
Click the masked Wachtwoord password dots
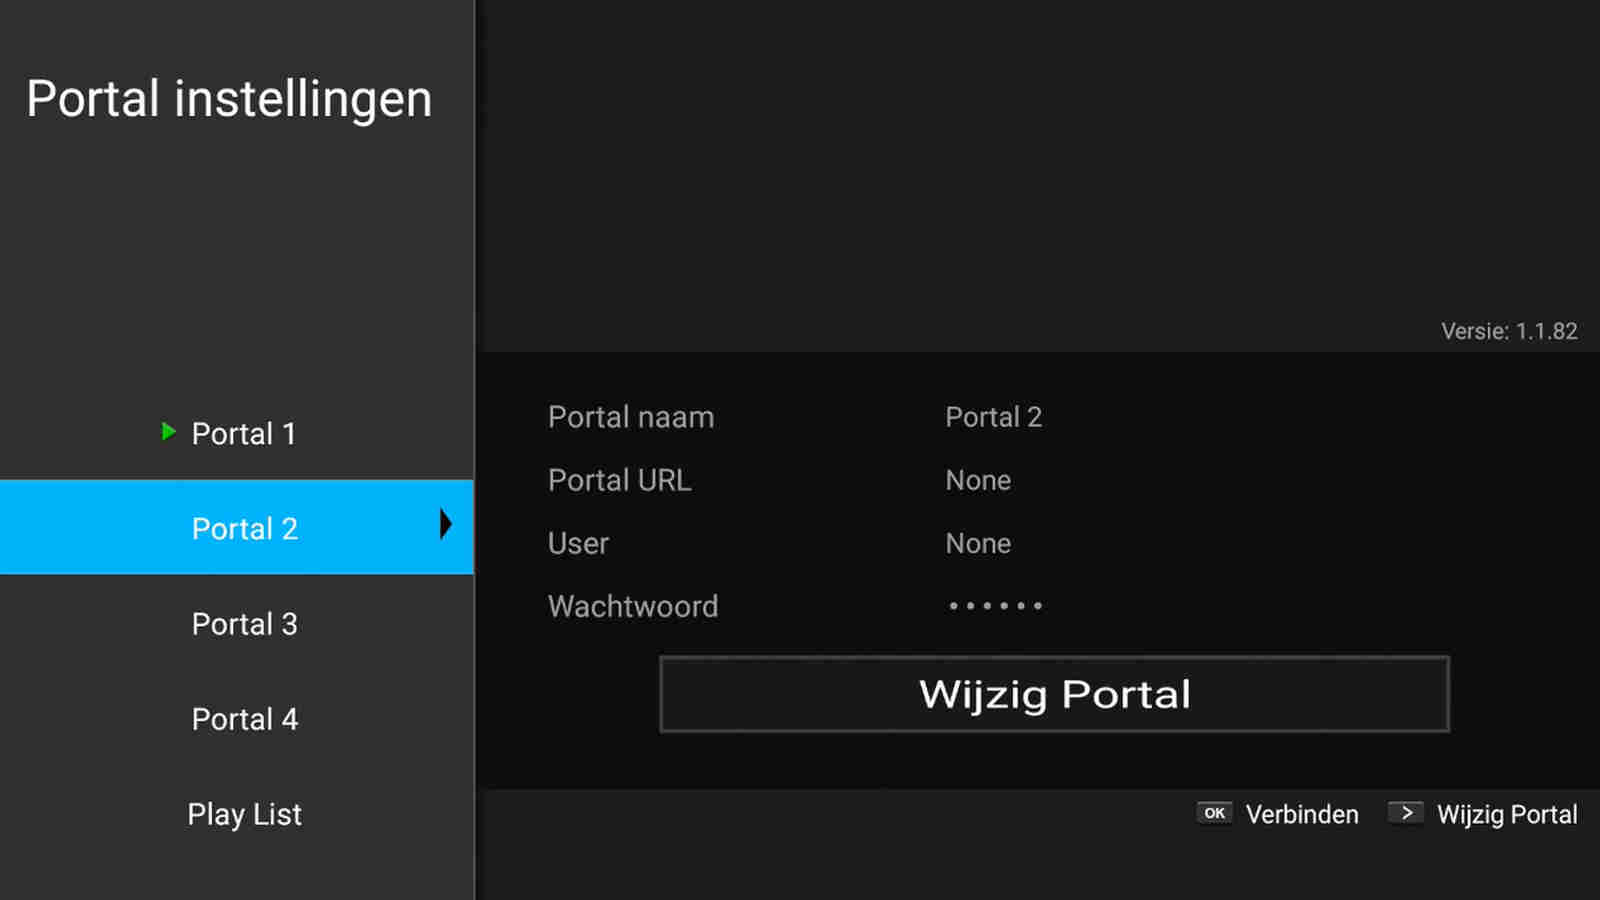pyautogui.click(x=995, y=606)
